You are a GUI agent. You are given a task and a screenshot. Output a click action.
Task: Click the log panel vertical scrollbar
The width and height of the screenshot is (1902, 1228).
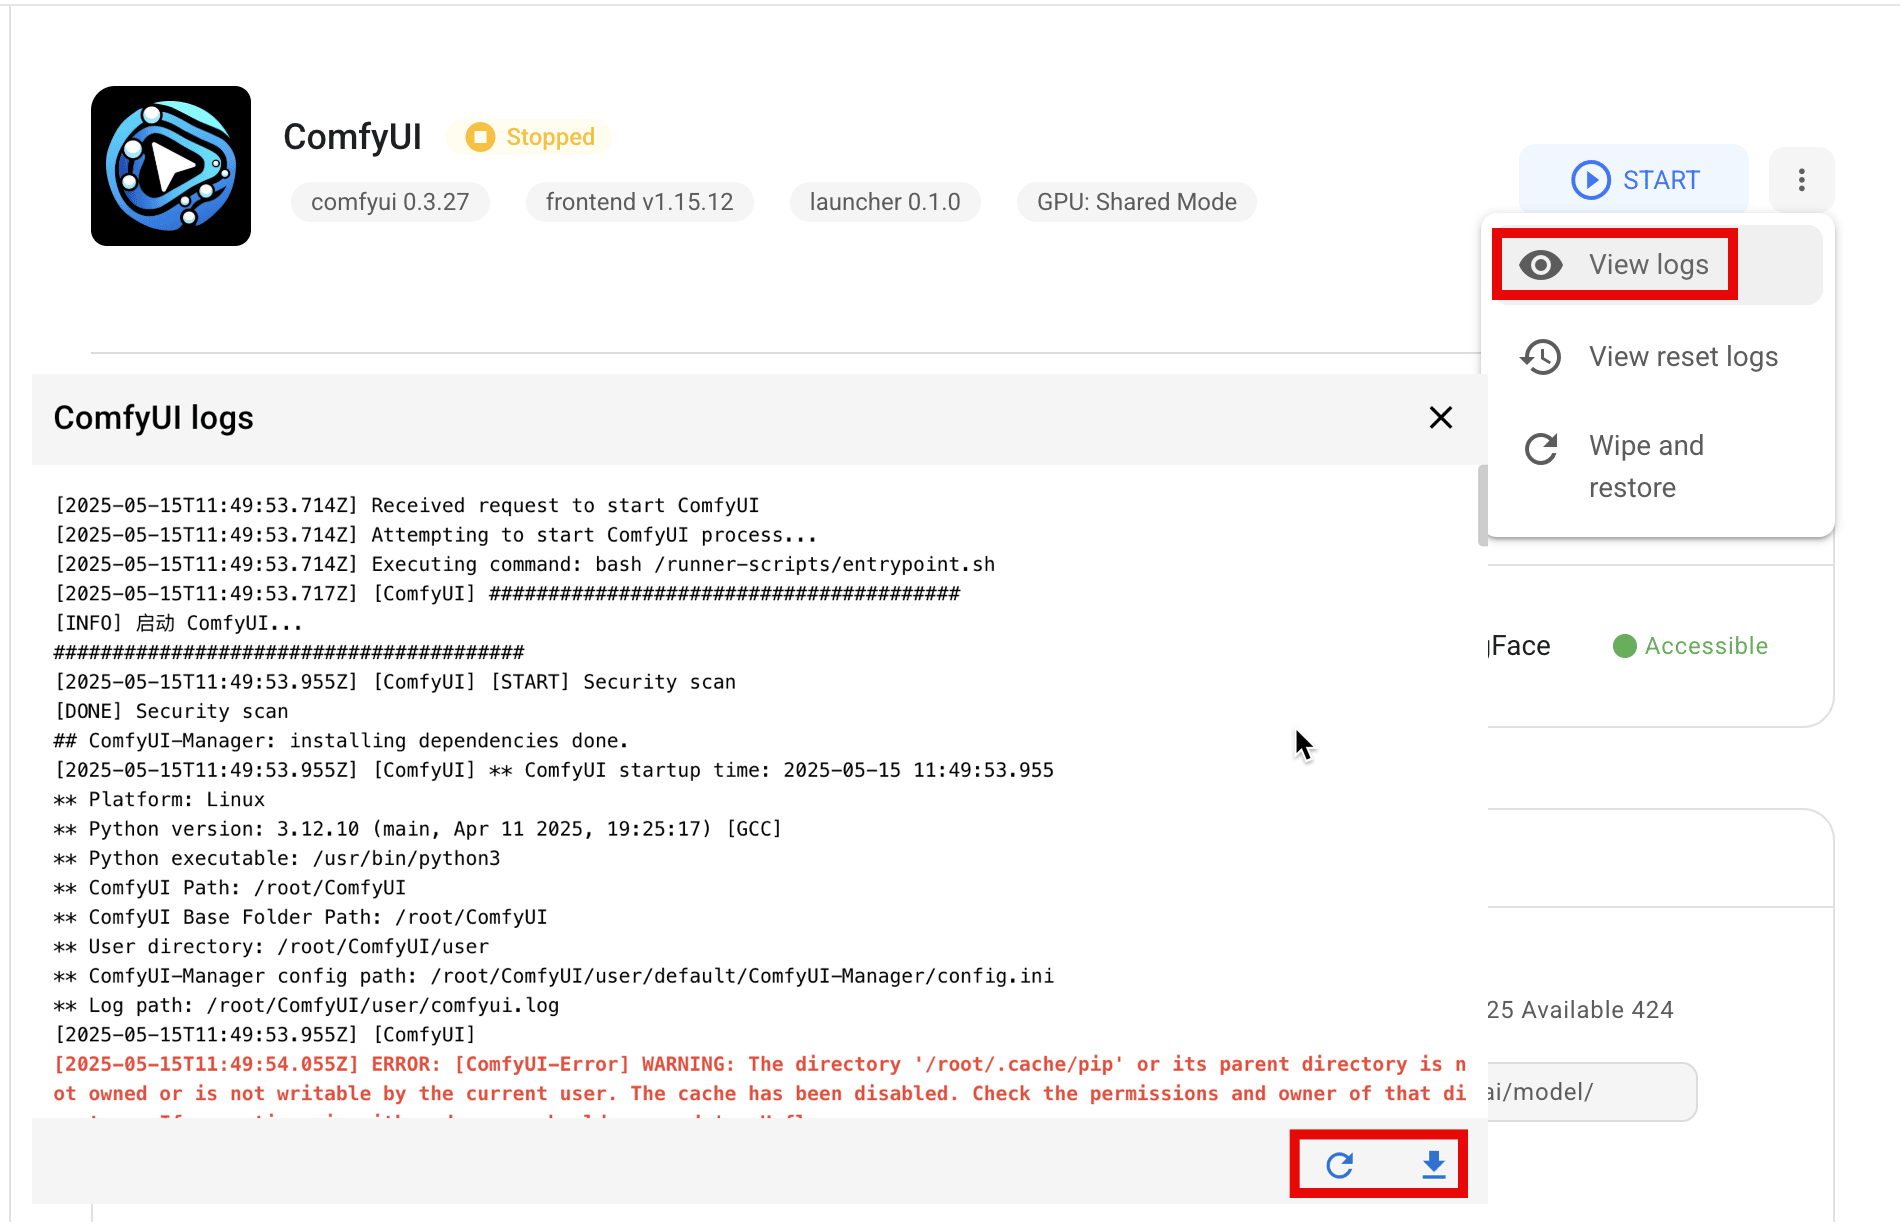[x=1482, y=506]
